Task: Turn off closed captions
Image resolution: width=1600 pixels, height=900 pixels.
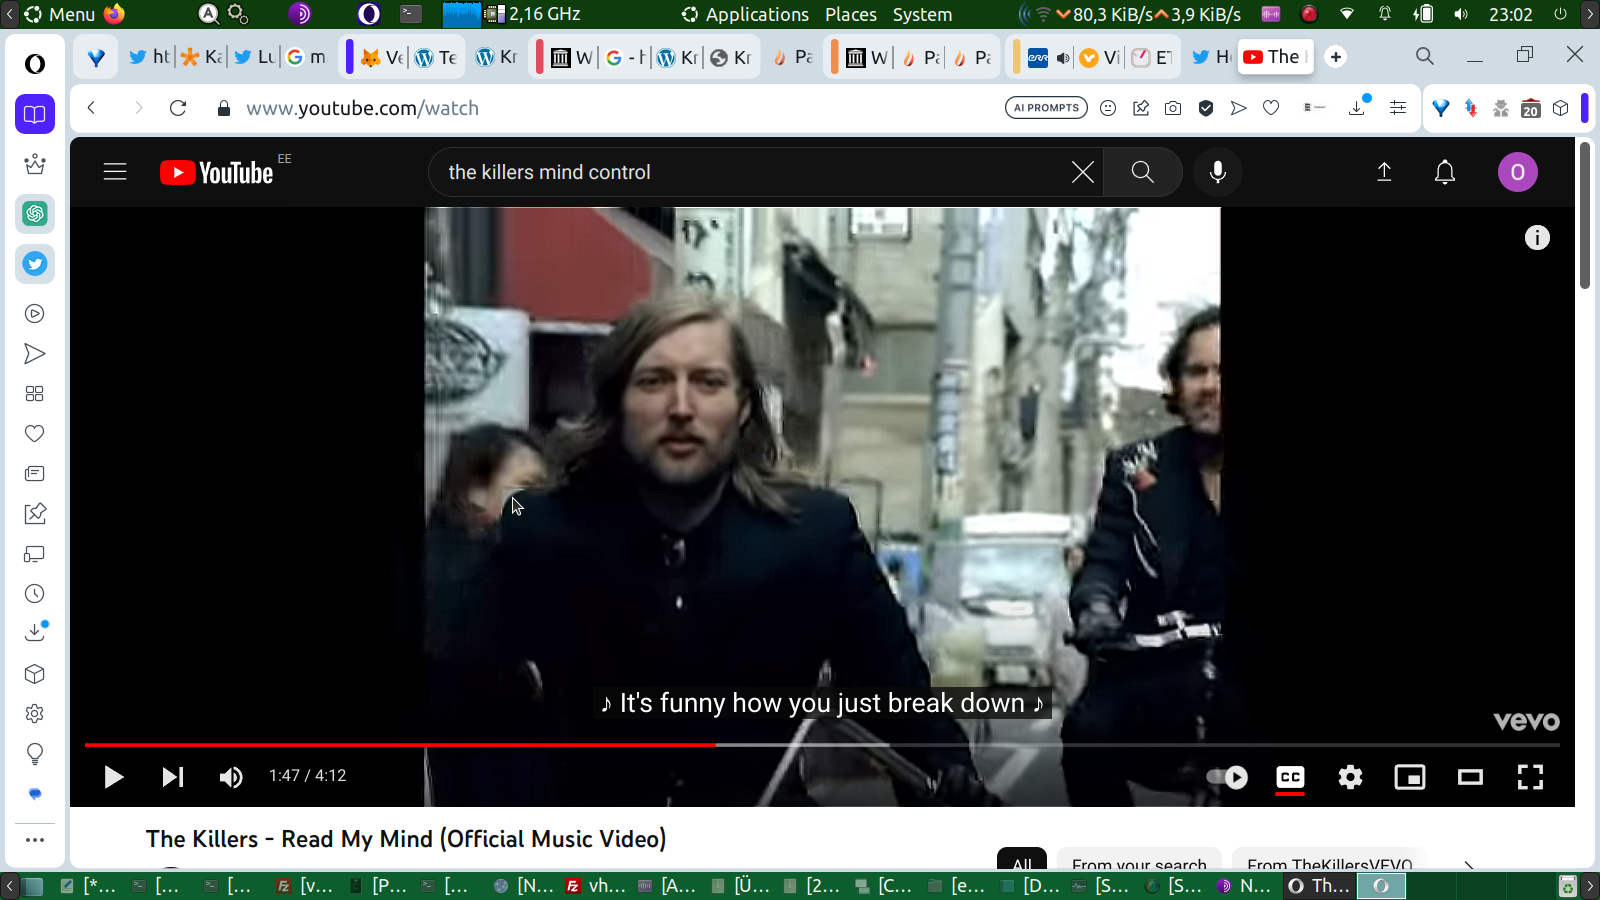Action: 1290,777
